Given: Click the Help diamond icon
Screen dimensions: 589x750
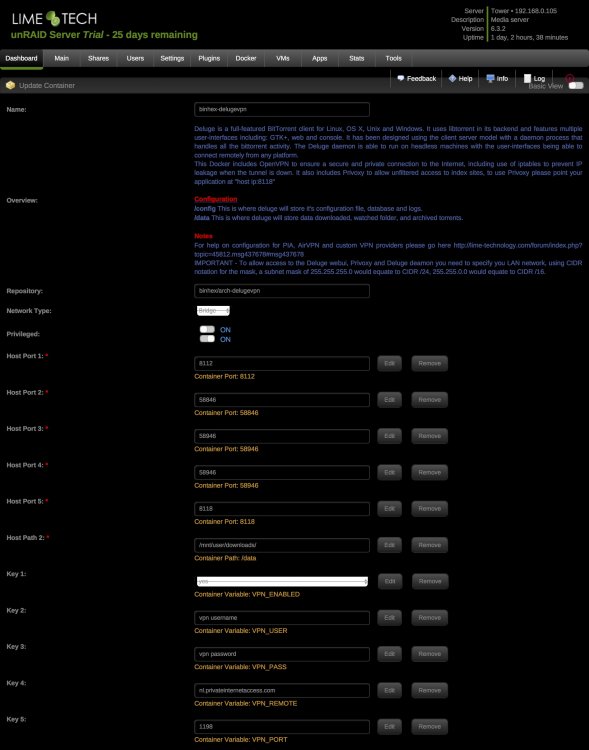Looking at the screenshot, I should coord(452,78).
